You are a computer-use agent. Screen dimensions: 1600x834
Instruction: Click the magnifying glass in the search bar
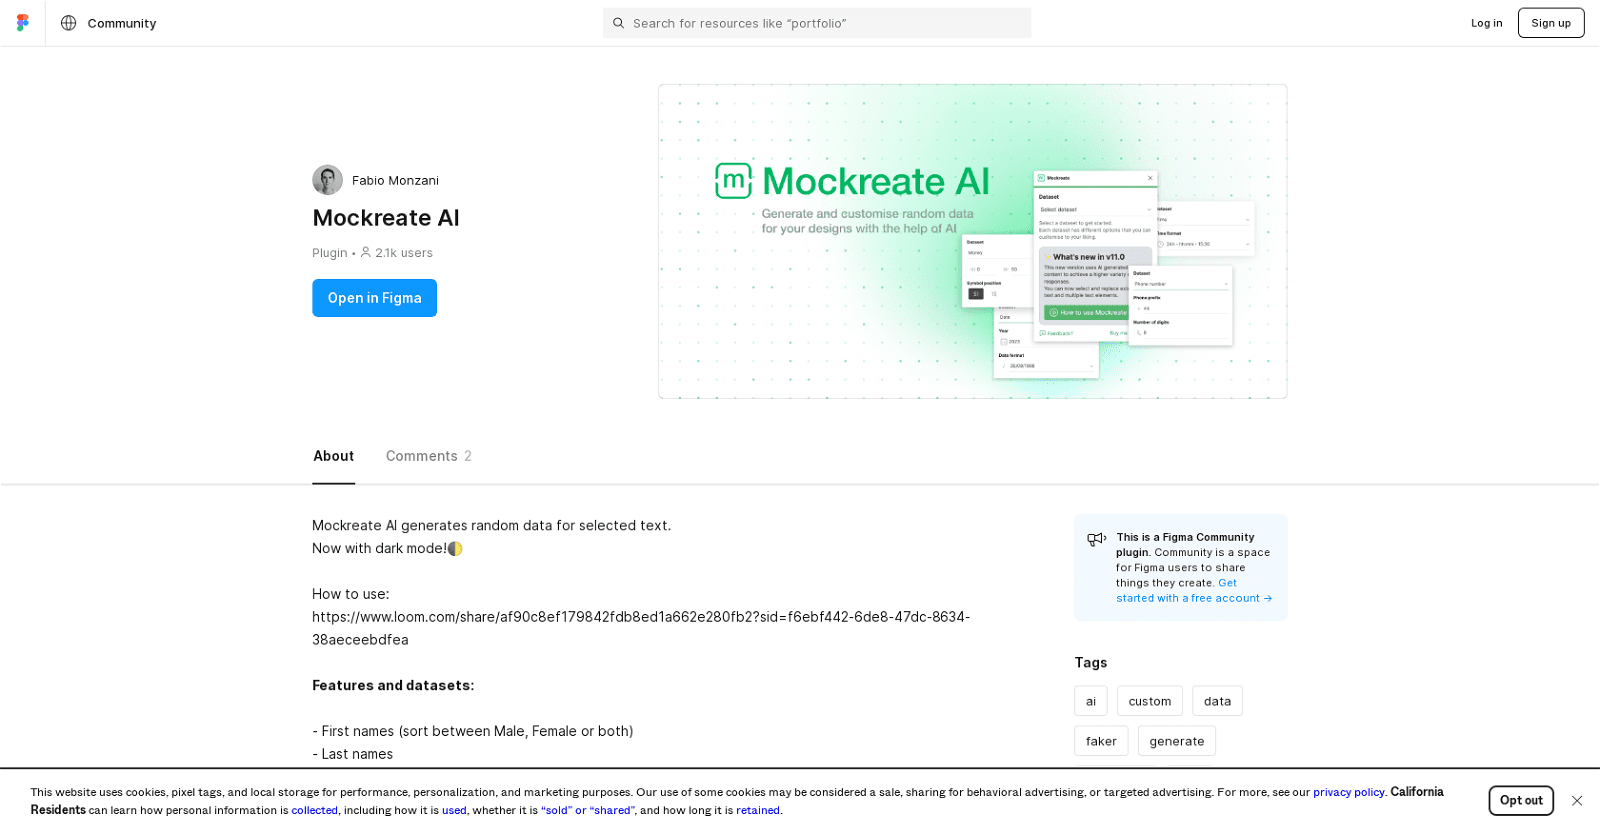coord(619,22)
